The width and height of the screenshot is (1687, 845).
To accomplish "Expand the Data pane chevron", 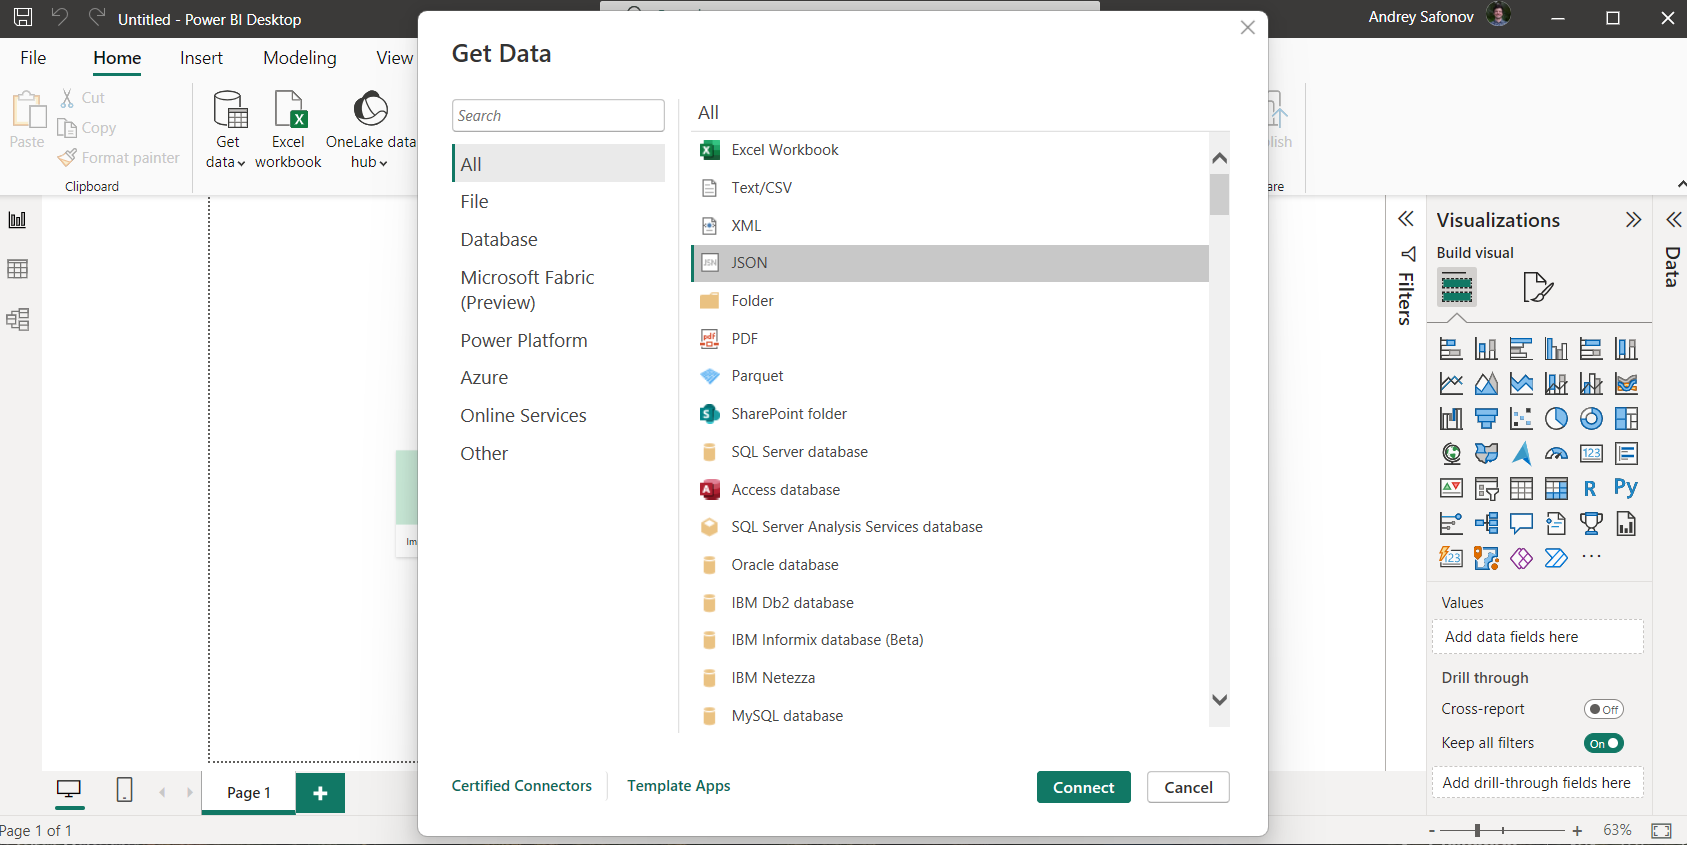I will pos(1673,220).
